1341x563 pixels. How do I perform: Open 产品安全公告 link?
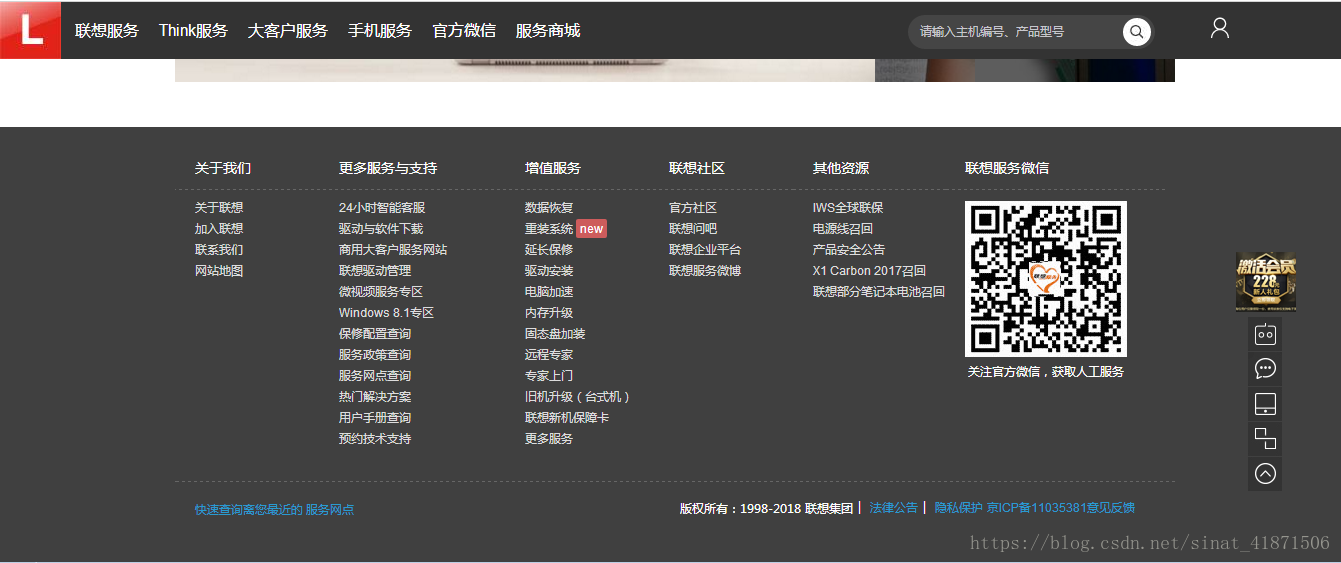849,250
